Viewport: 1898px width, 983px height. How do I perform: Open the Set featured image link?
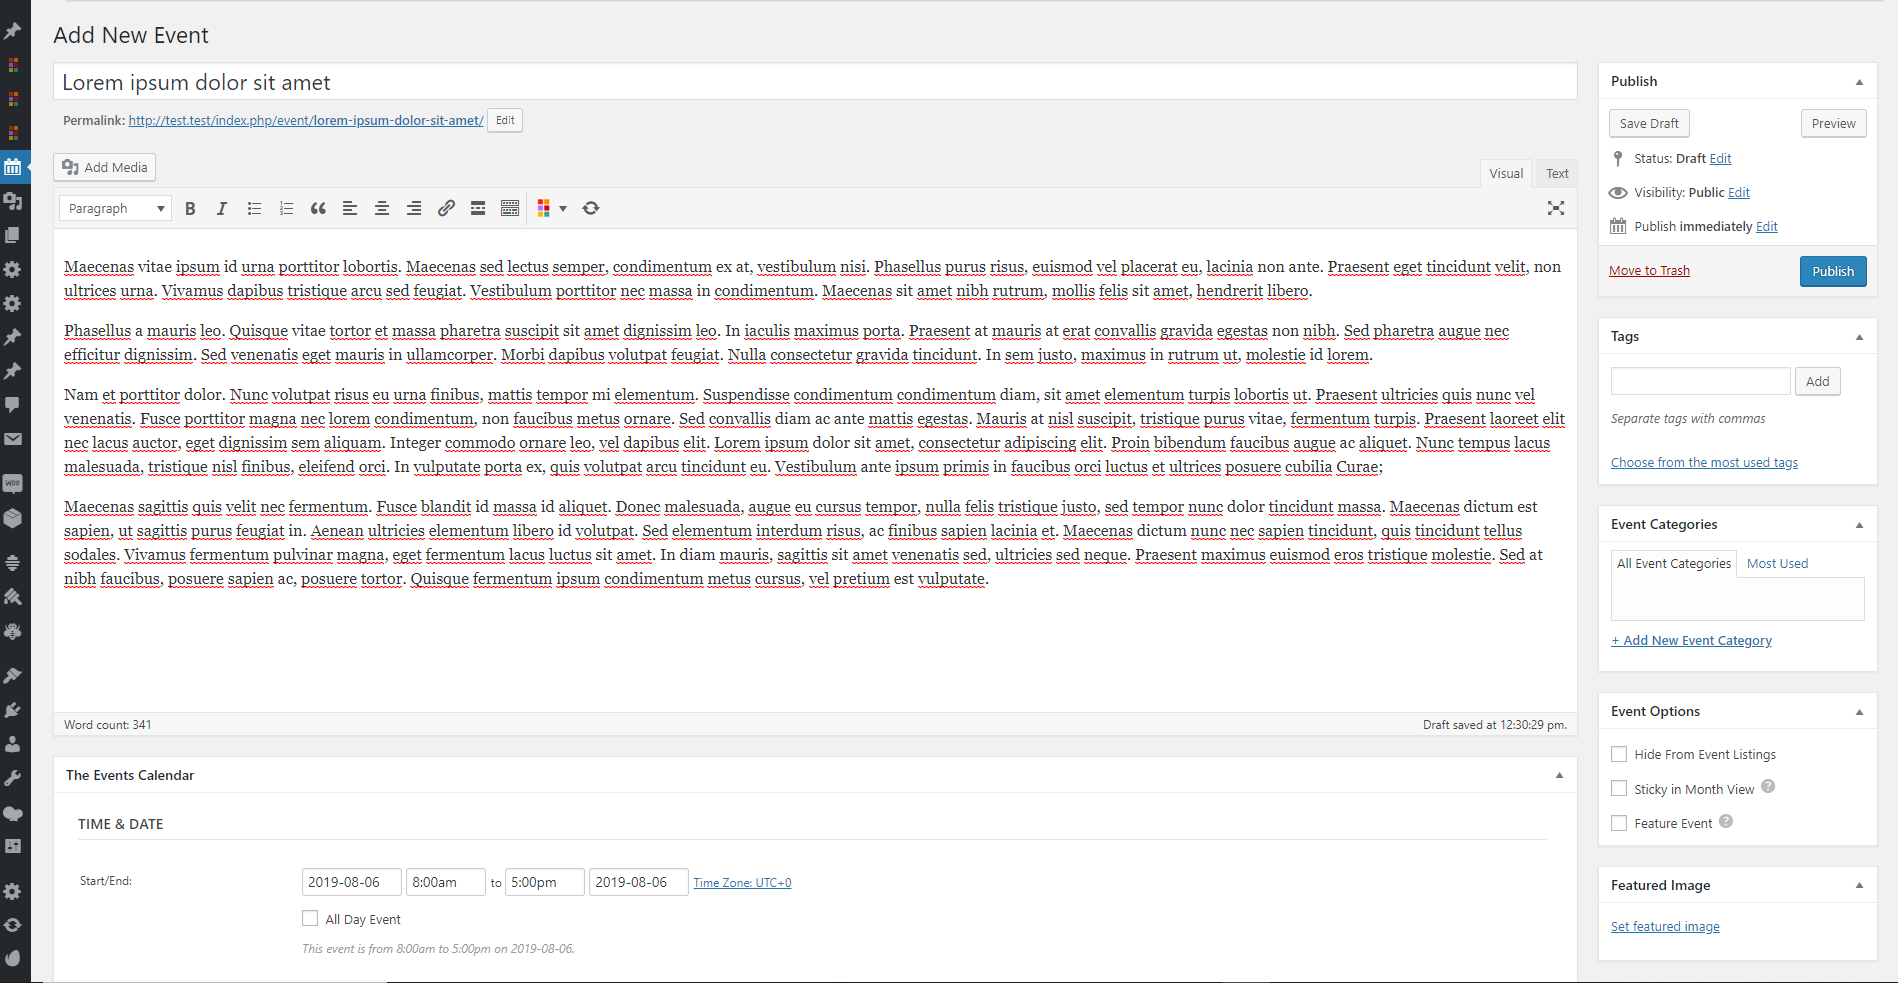coord(1665,927)
